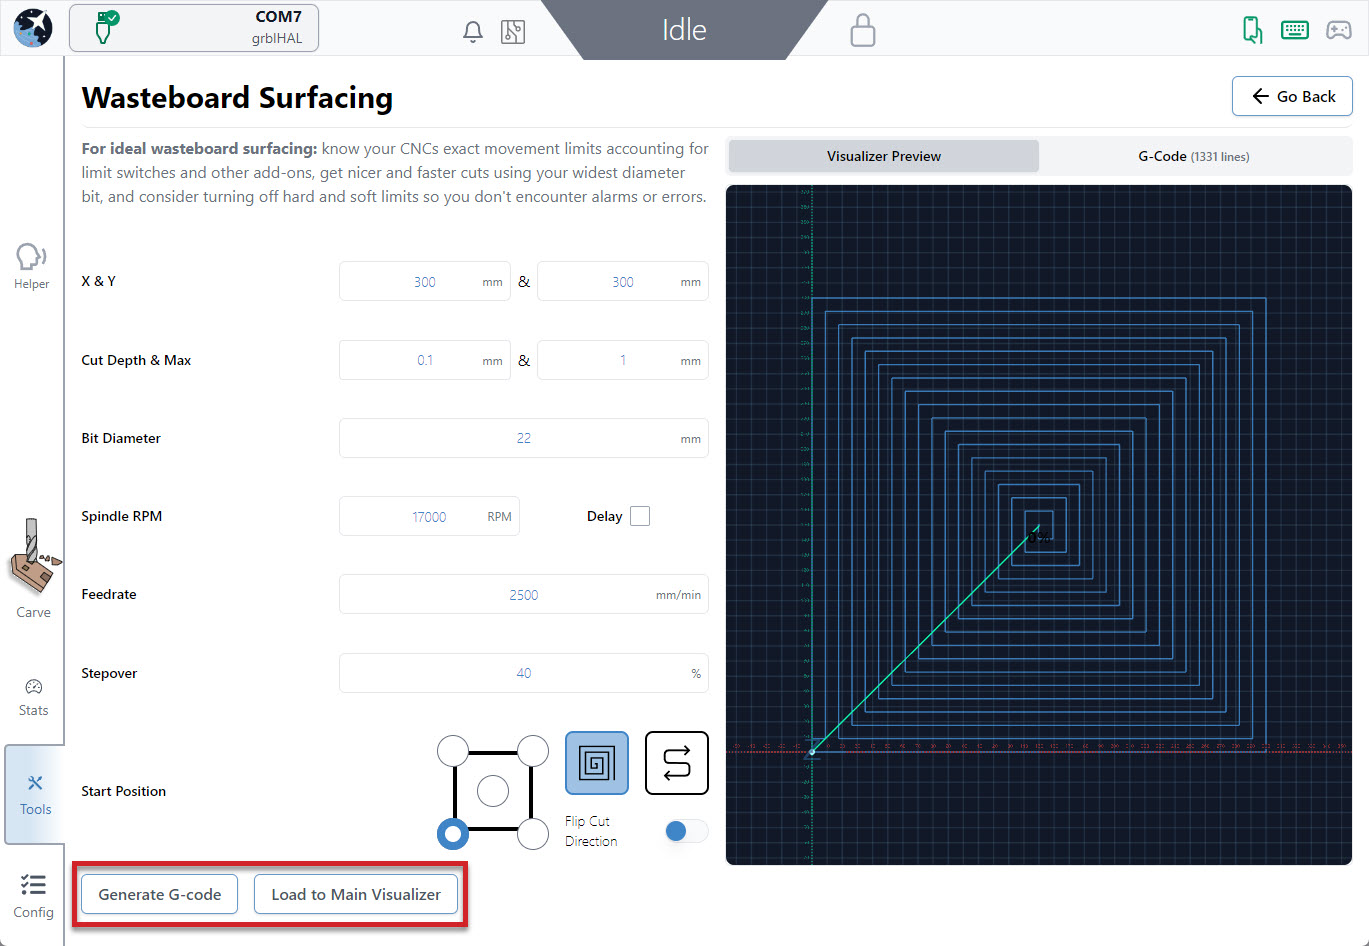
Task: Enable the spindle Delay checkbox
Action: (640, 516)
